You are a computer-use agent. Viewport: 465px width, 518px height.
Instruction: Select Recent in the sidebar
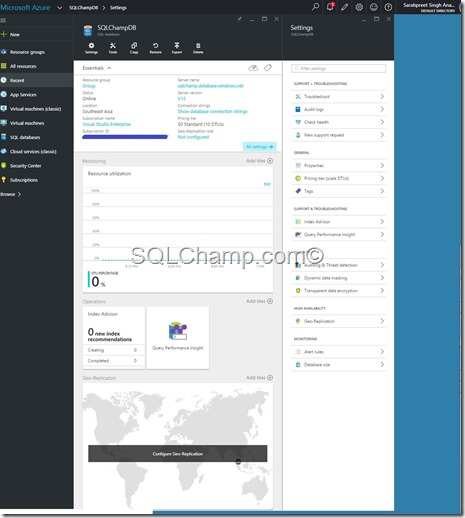[37, 80]
